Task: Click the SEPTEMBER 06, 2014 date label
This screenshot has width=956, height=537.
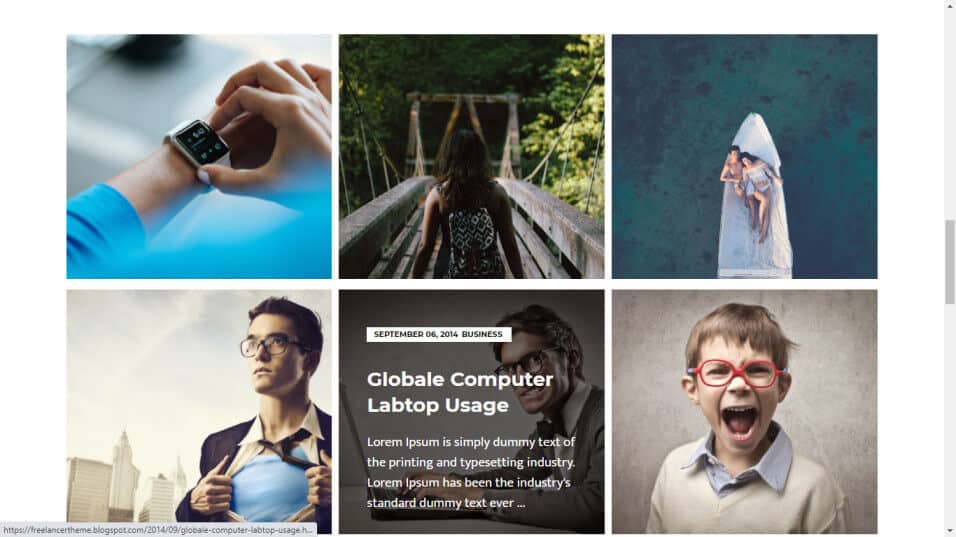Action: coord(415,334)
